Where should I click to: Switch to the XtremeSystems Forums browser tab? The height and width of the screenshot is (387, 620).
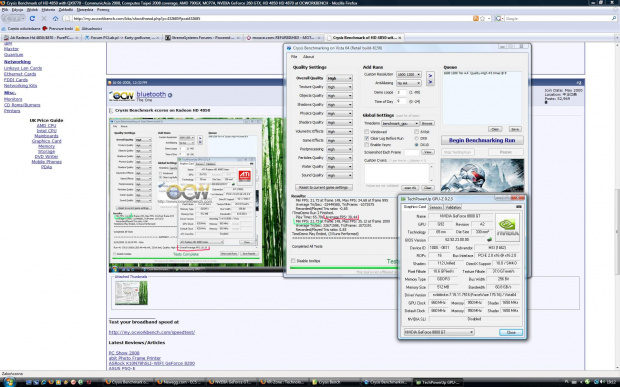pos(202,38)
